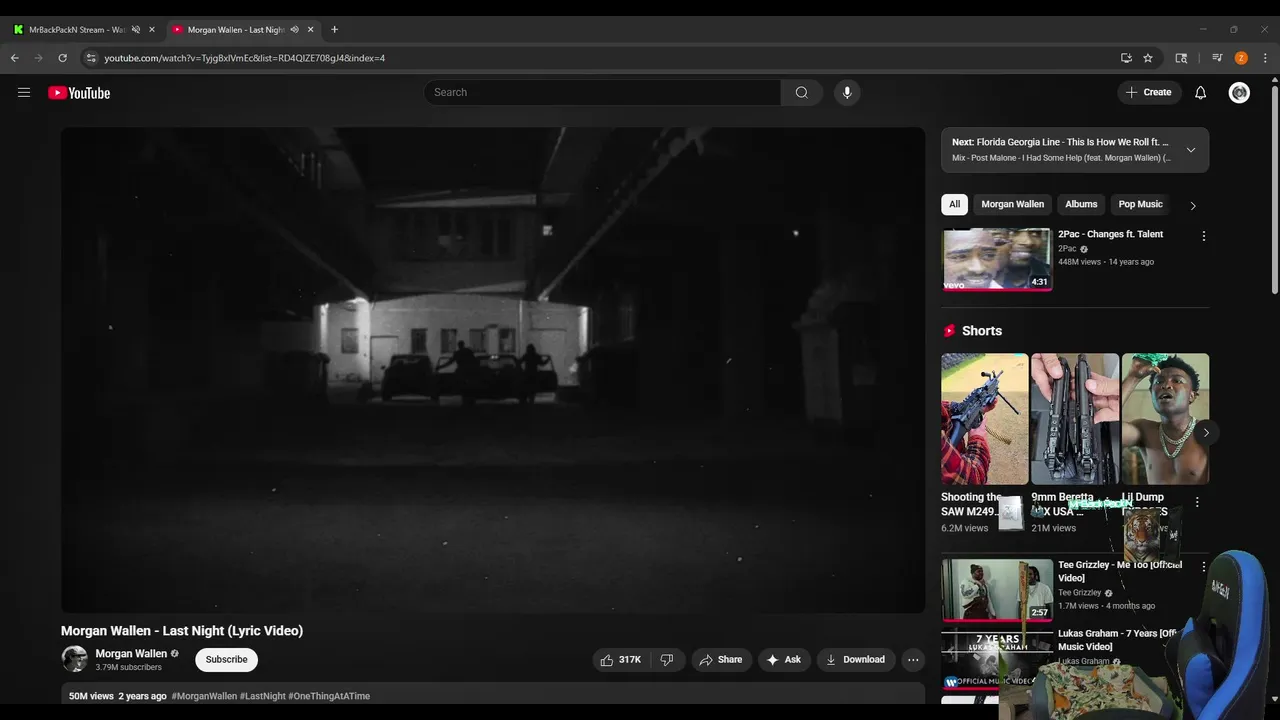Open the Create button
This screenshot has height=720, width=1280.
pyautogui.click(x=1148, y=92)
